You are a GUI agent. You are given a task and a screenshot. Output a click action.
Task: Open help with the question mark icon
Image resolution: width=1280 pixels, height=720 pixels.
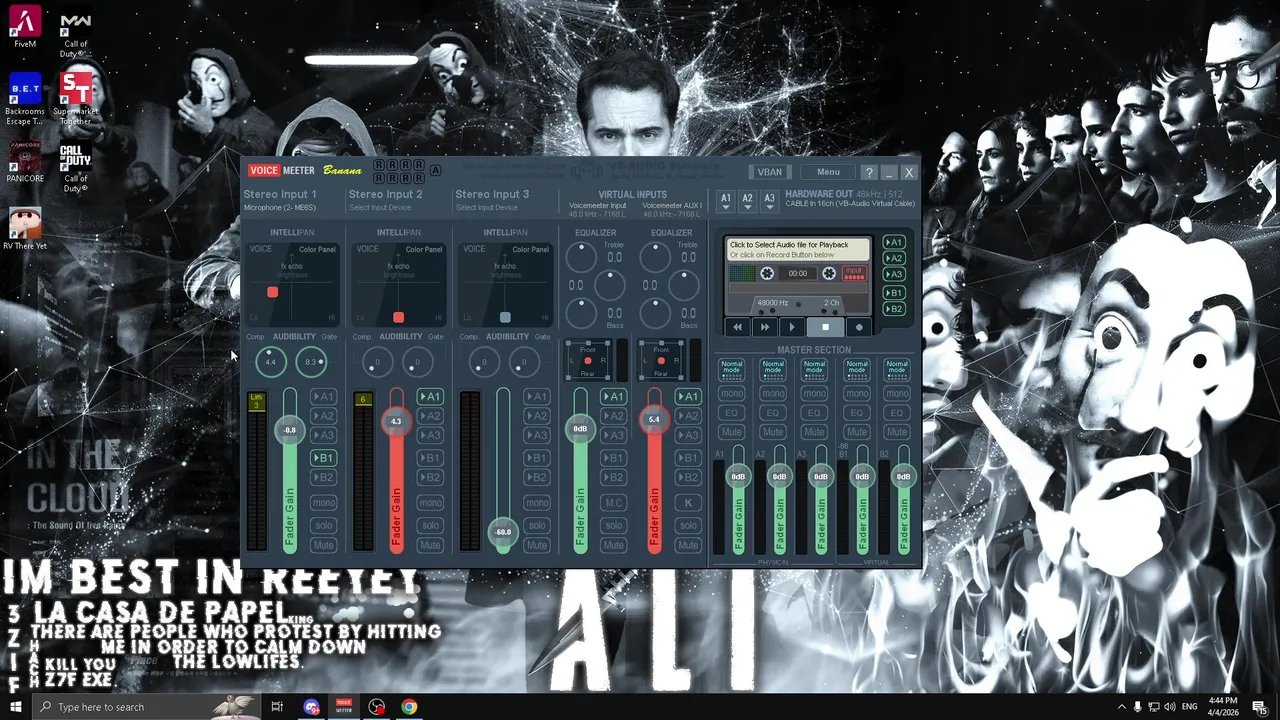pyautogui.click(x=869, y=172)
